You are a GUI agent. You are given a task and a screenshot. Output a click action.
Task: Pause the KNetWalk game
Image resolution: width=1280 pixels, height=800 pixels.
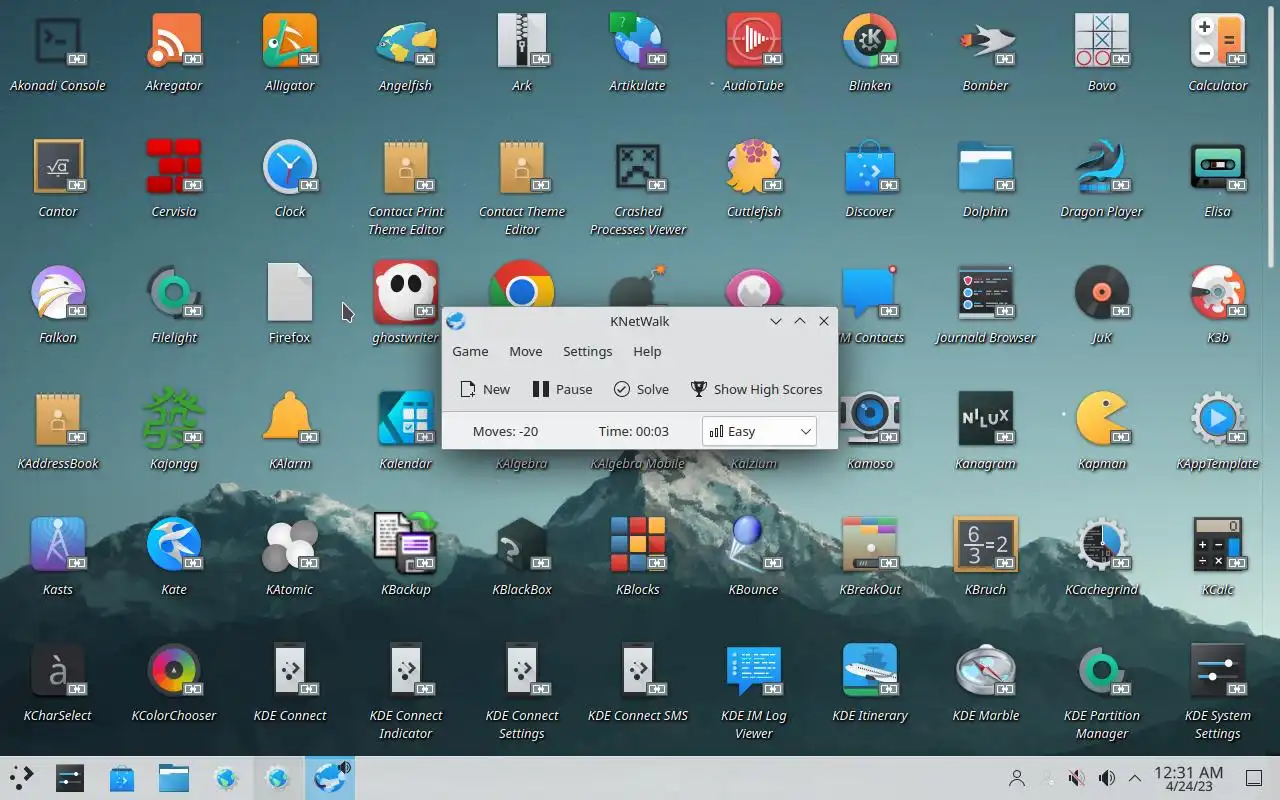tap(562, 390)
